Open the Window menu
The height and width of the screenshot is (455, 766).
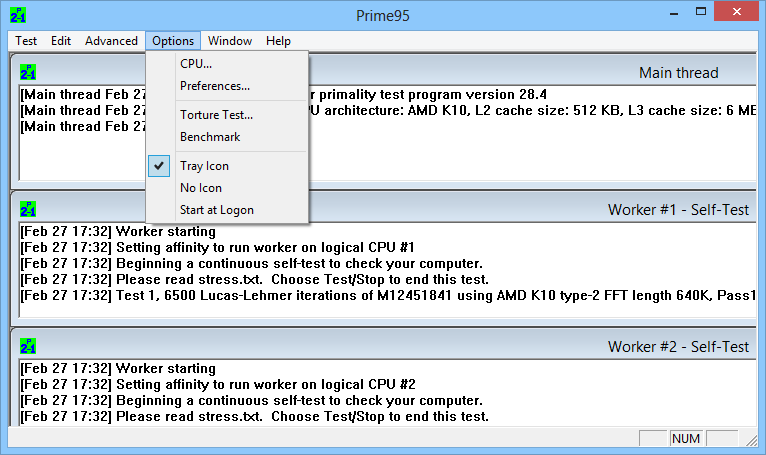(x=230, y=41)
